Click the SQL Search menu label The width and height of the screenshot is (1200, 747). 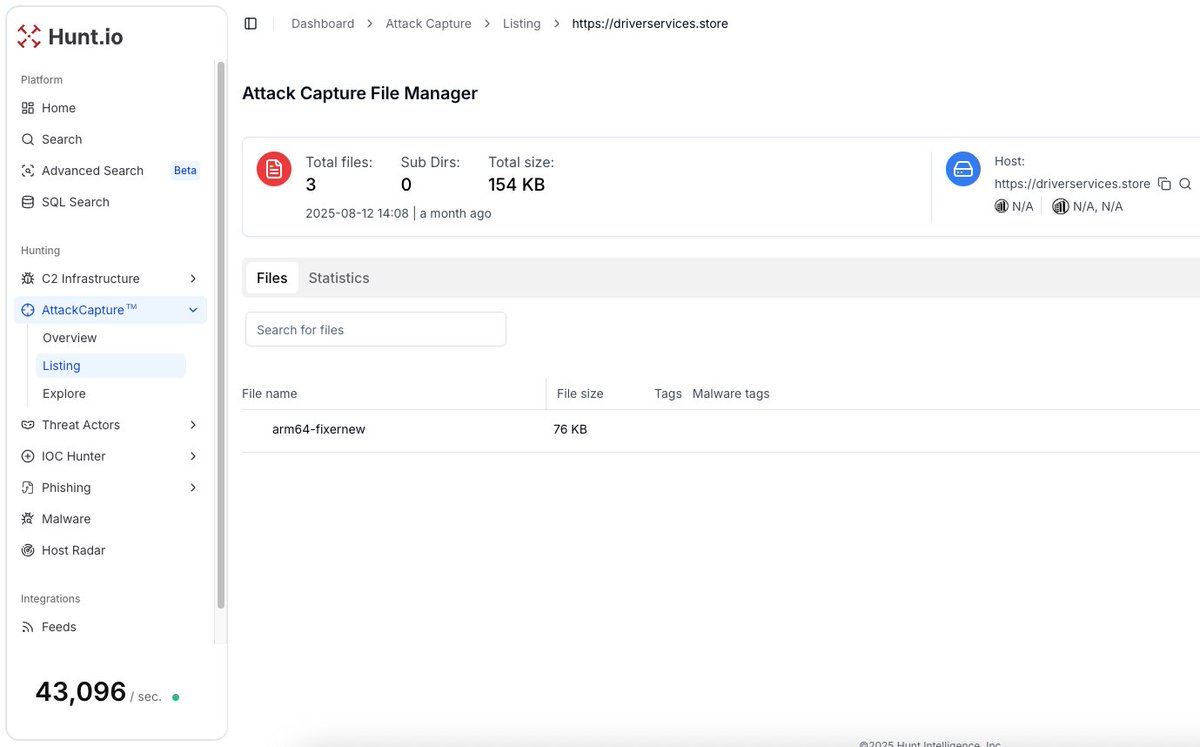click(76, 202)
